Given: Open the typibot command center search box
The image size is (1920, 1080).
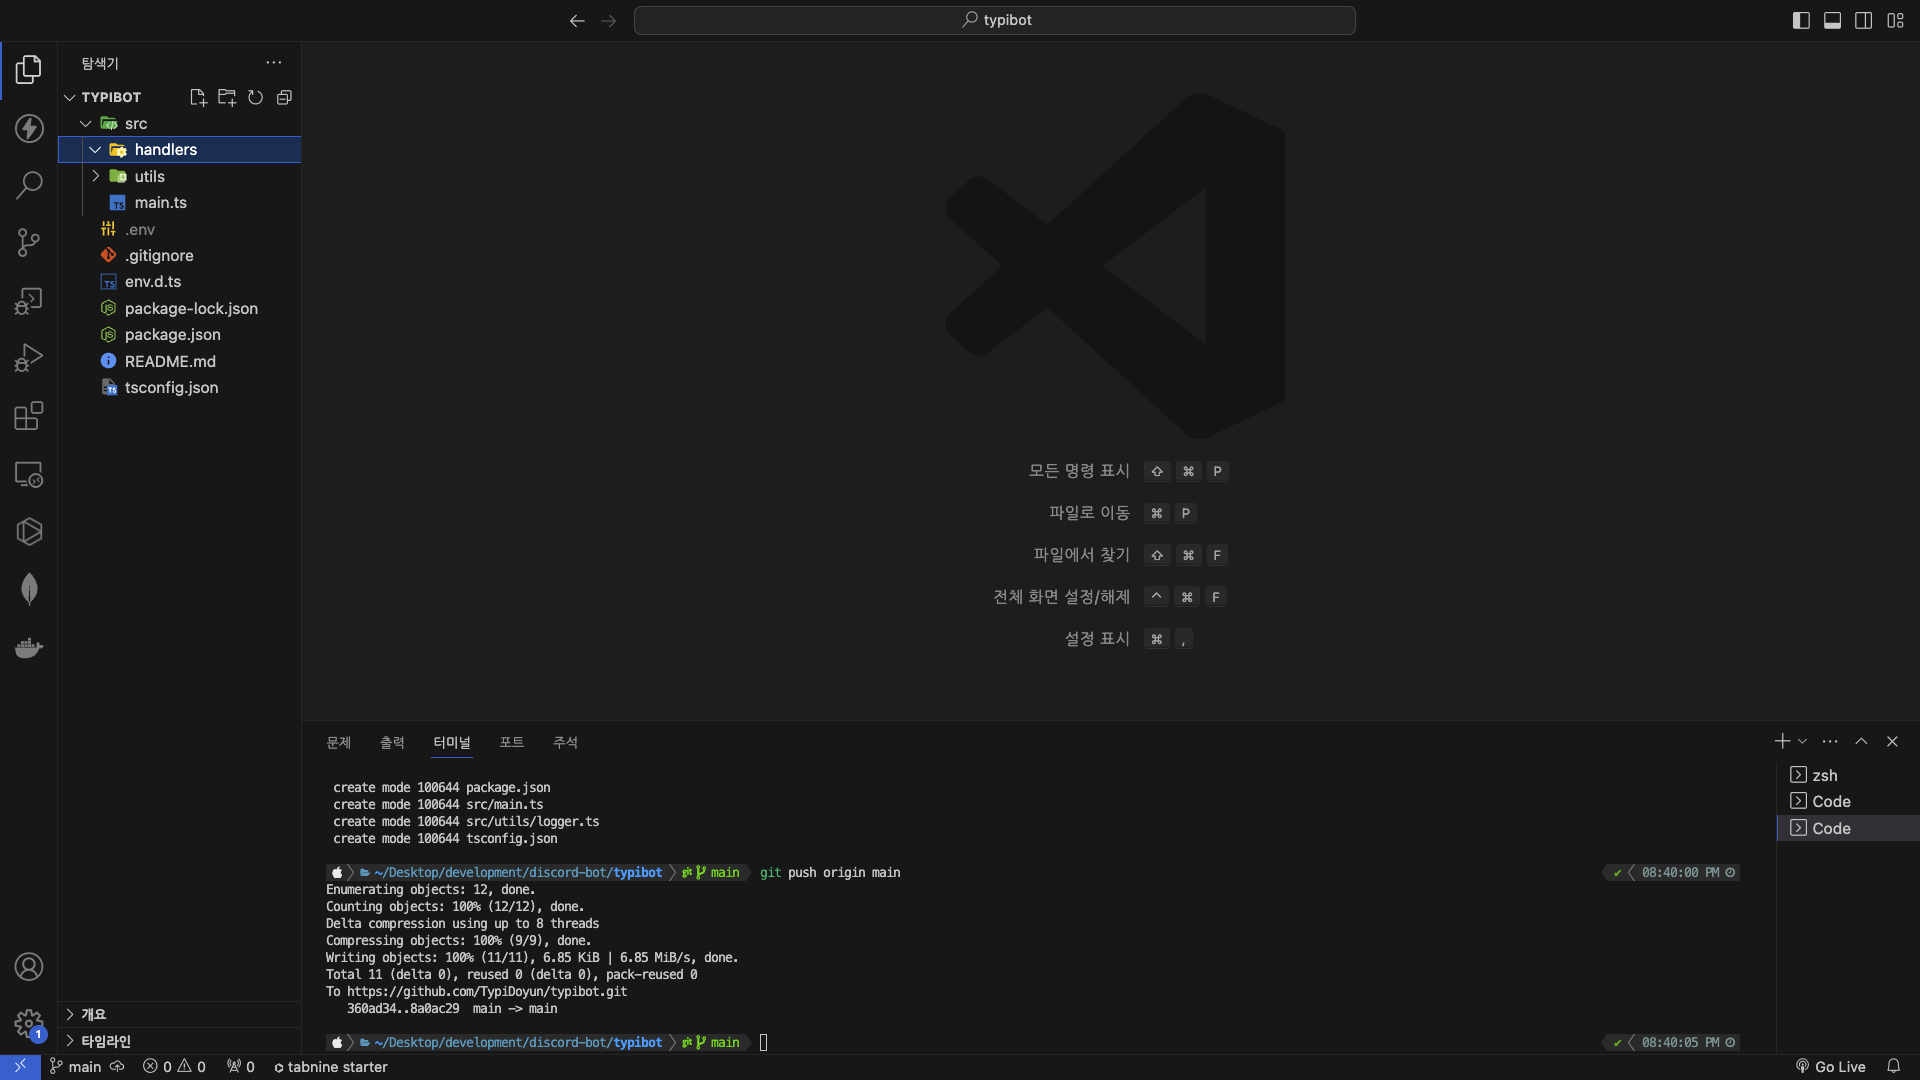Looking at the screenshot, I should [995, 20].
